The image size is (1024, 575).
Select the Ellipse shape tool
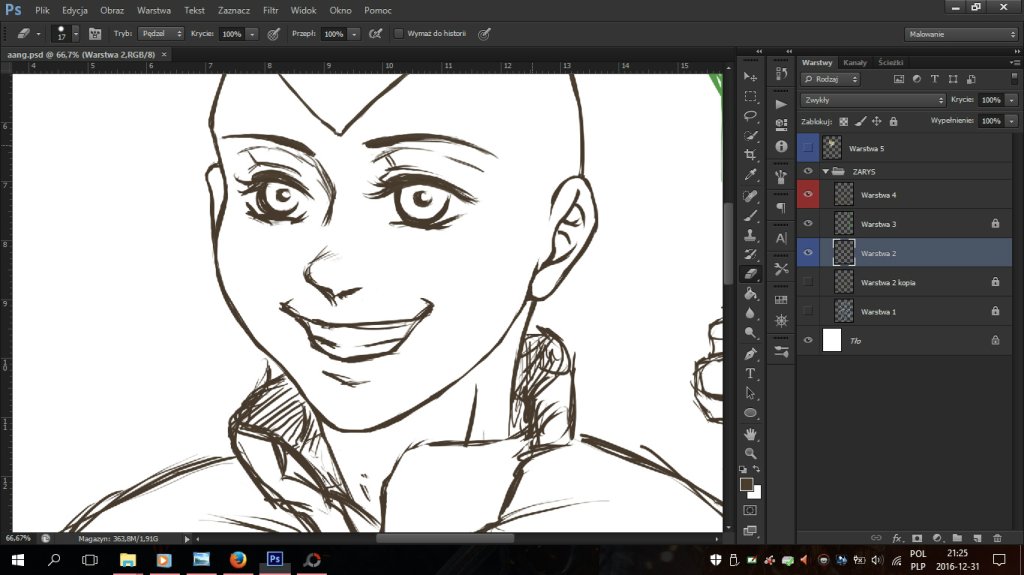750,413
